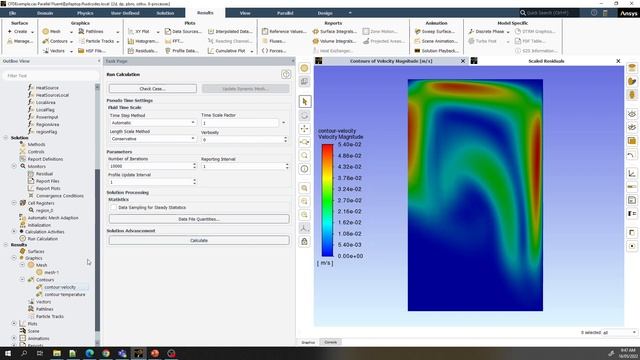
Task: Open the XY Plot tool
Action: 139,31
